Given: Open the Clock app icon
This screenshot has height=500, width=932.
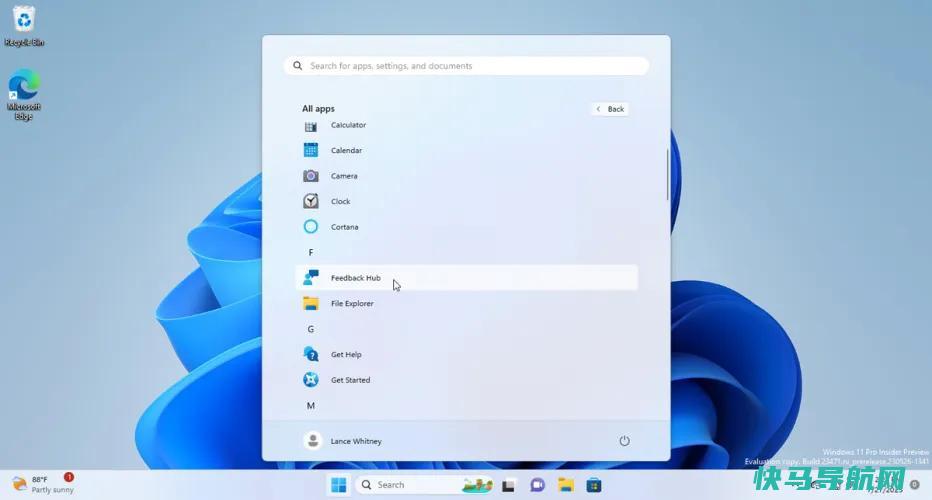Looking at the screenshot, I should coord(311,201).
